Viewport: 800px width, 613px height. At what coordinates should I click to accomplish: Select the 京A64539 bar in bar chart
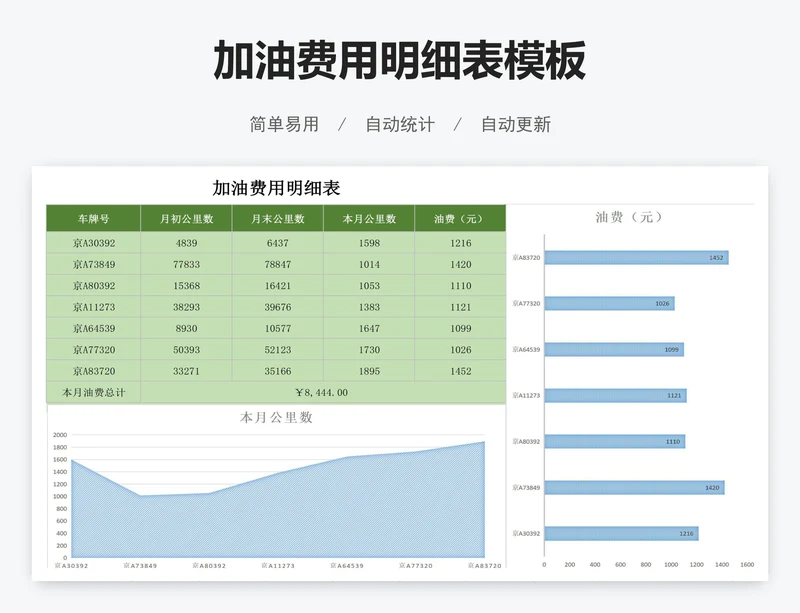pyautogui.click(x=614, y=350)
